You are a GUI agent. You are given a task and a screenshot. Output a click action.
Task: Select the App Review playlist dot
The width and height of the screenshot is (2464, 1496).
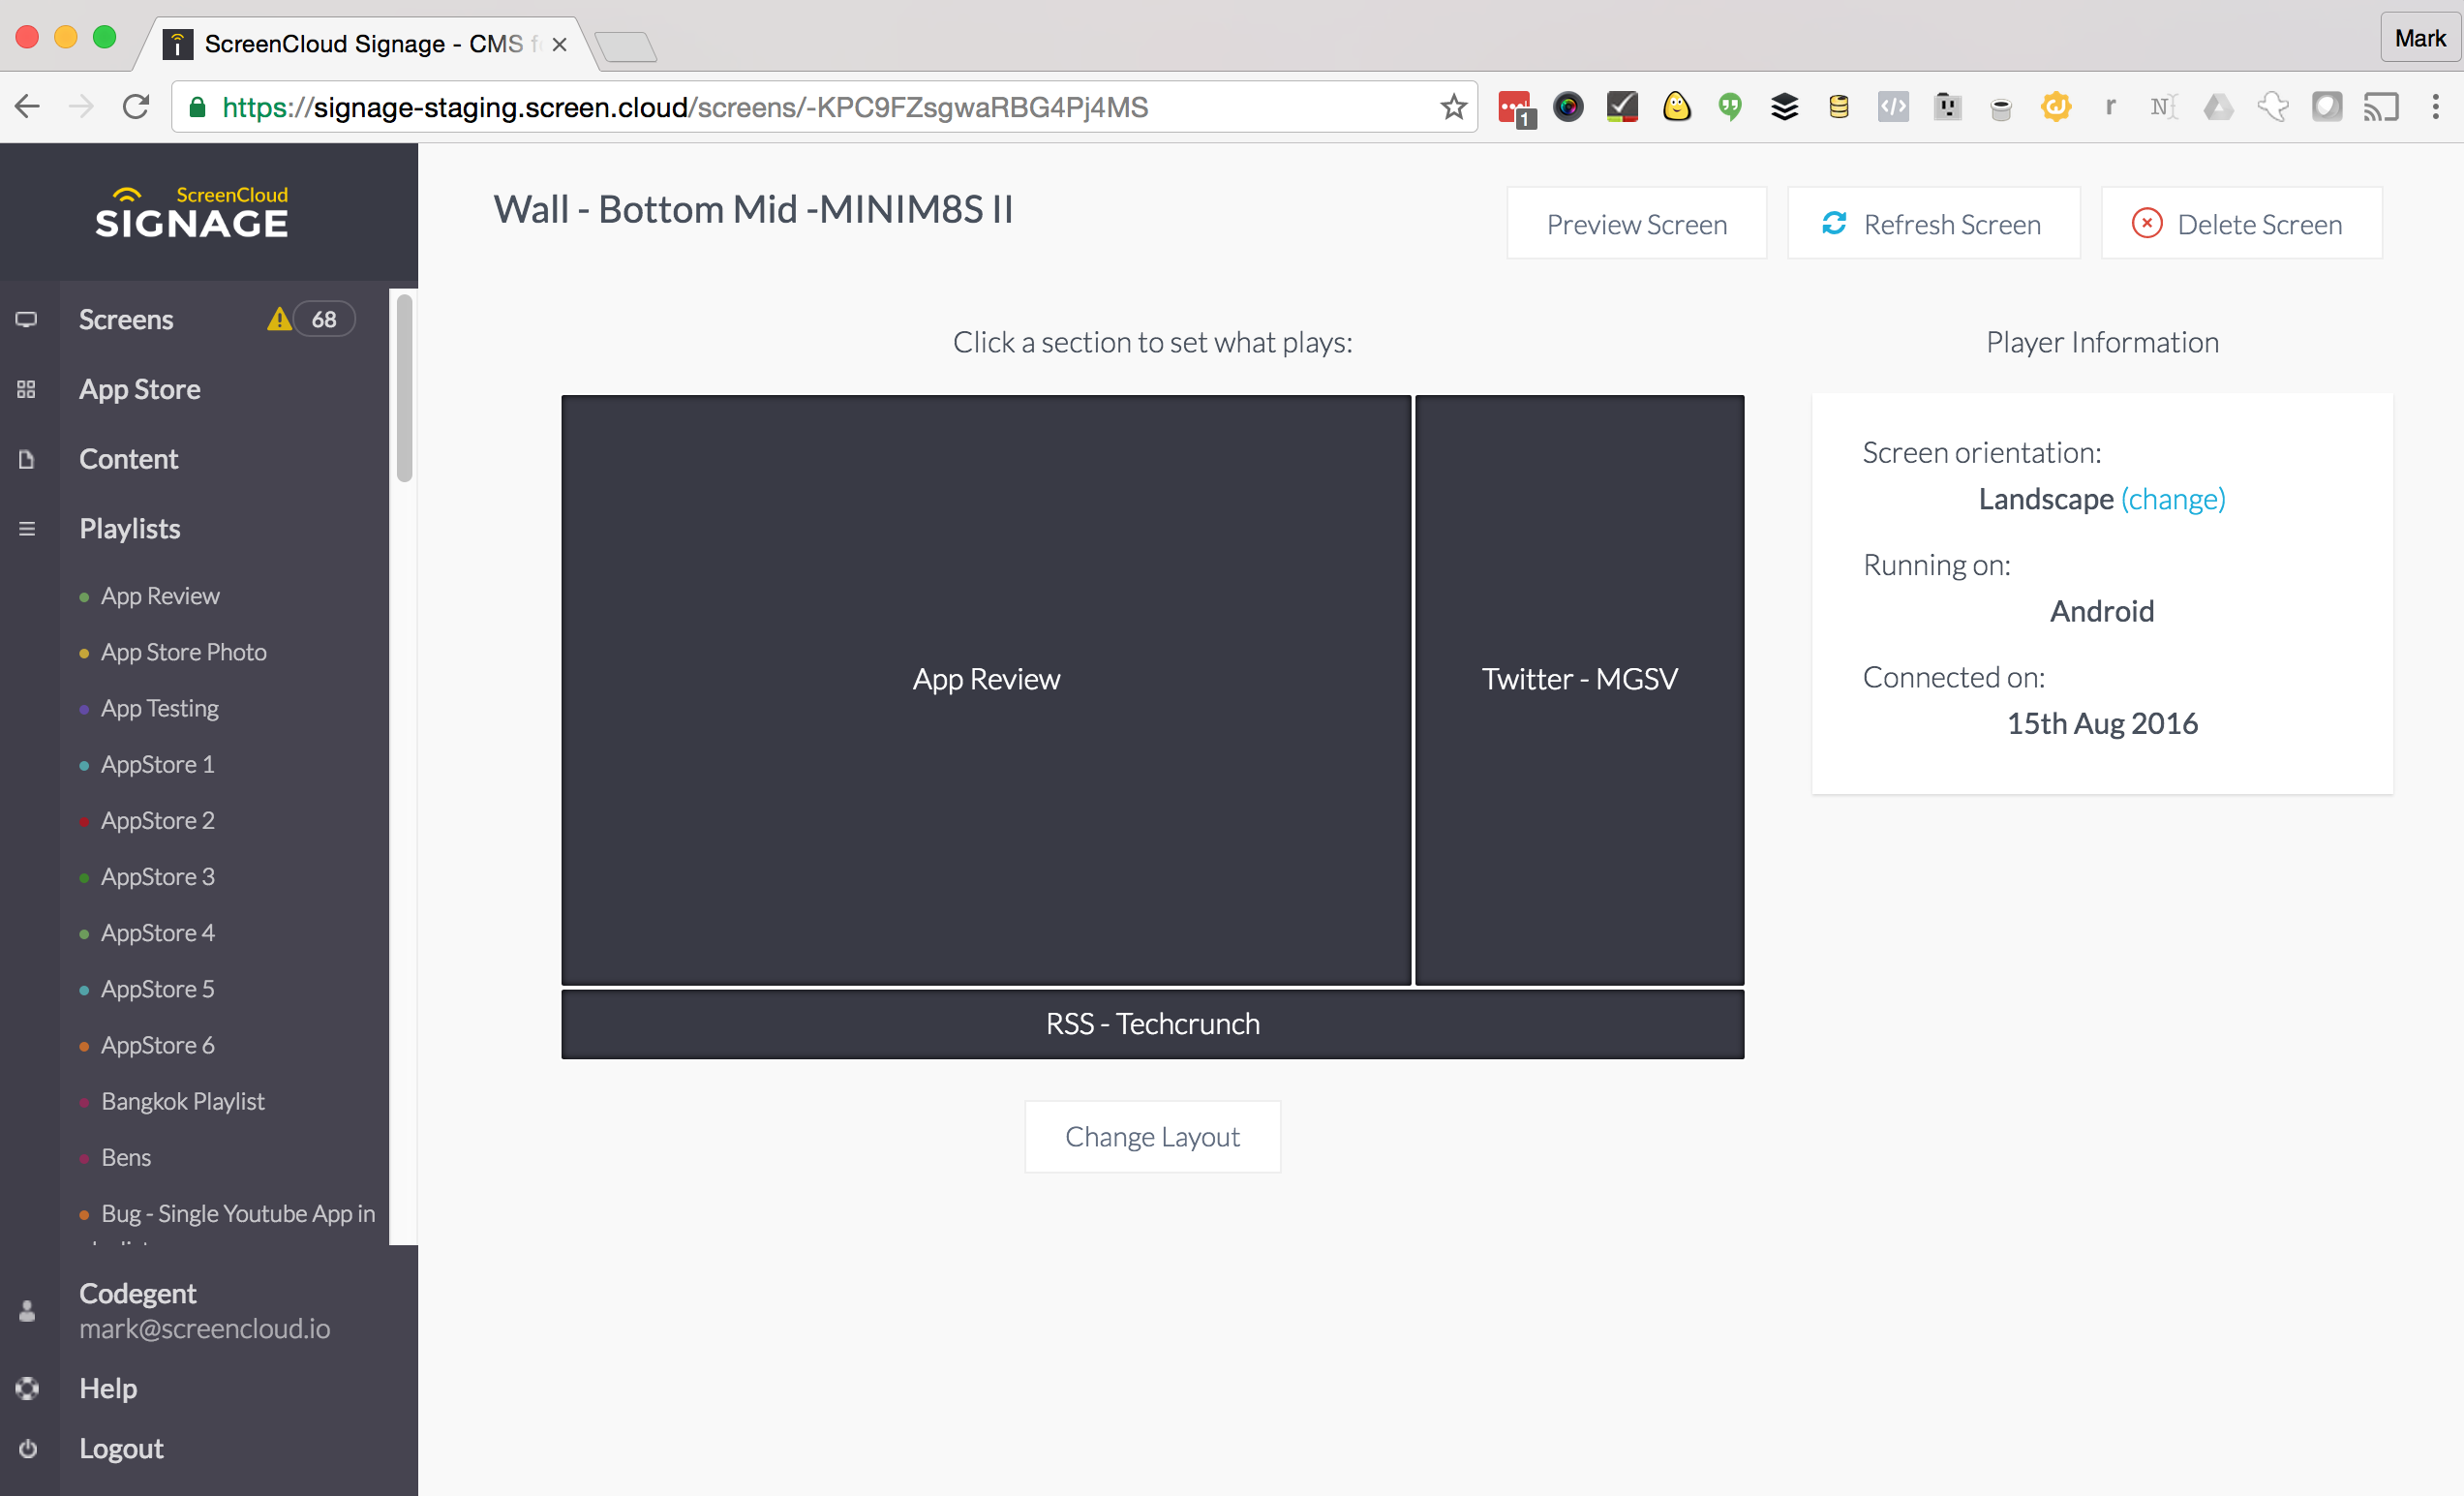[83, 596]
